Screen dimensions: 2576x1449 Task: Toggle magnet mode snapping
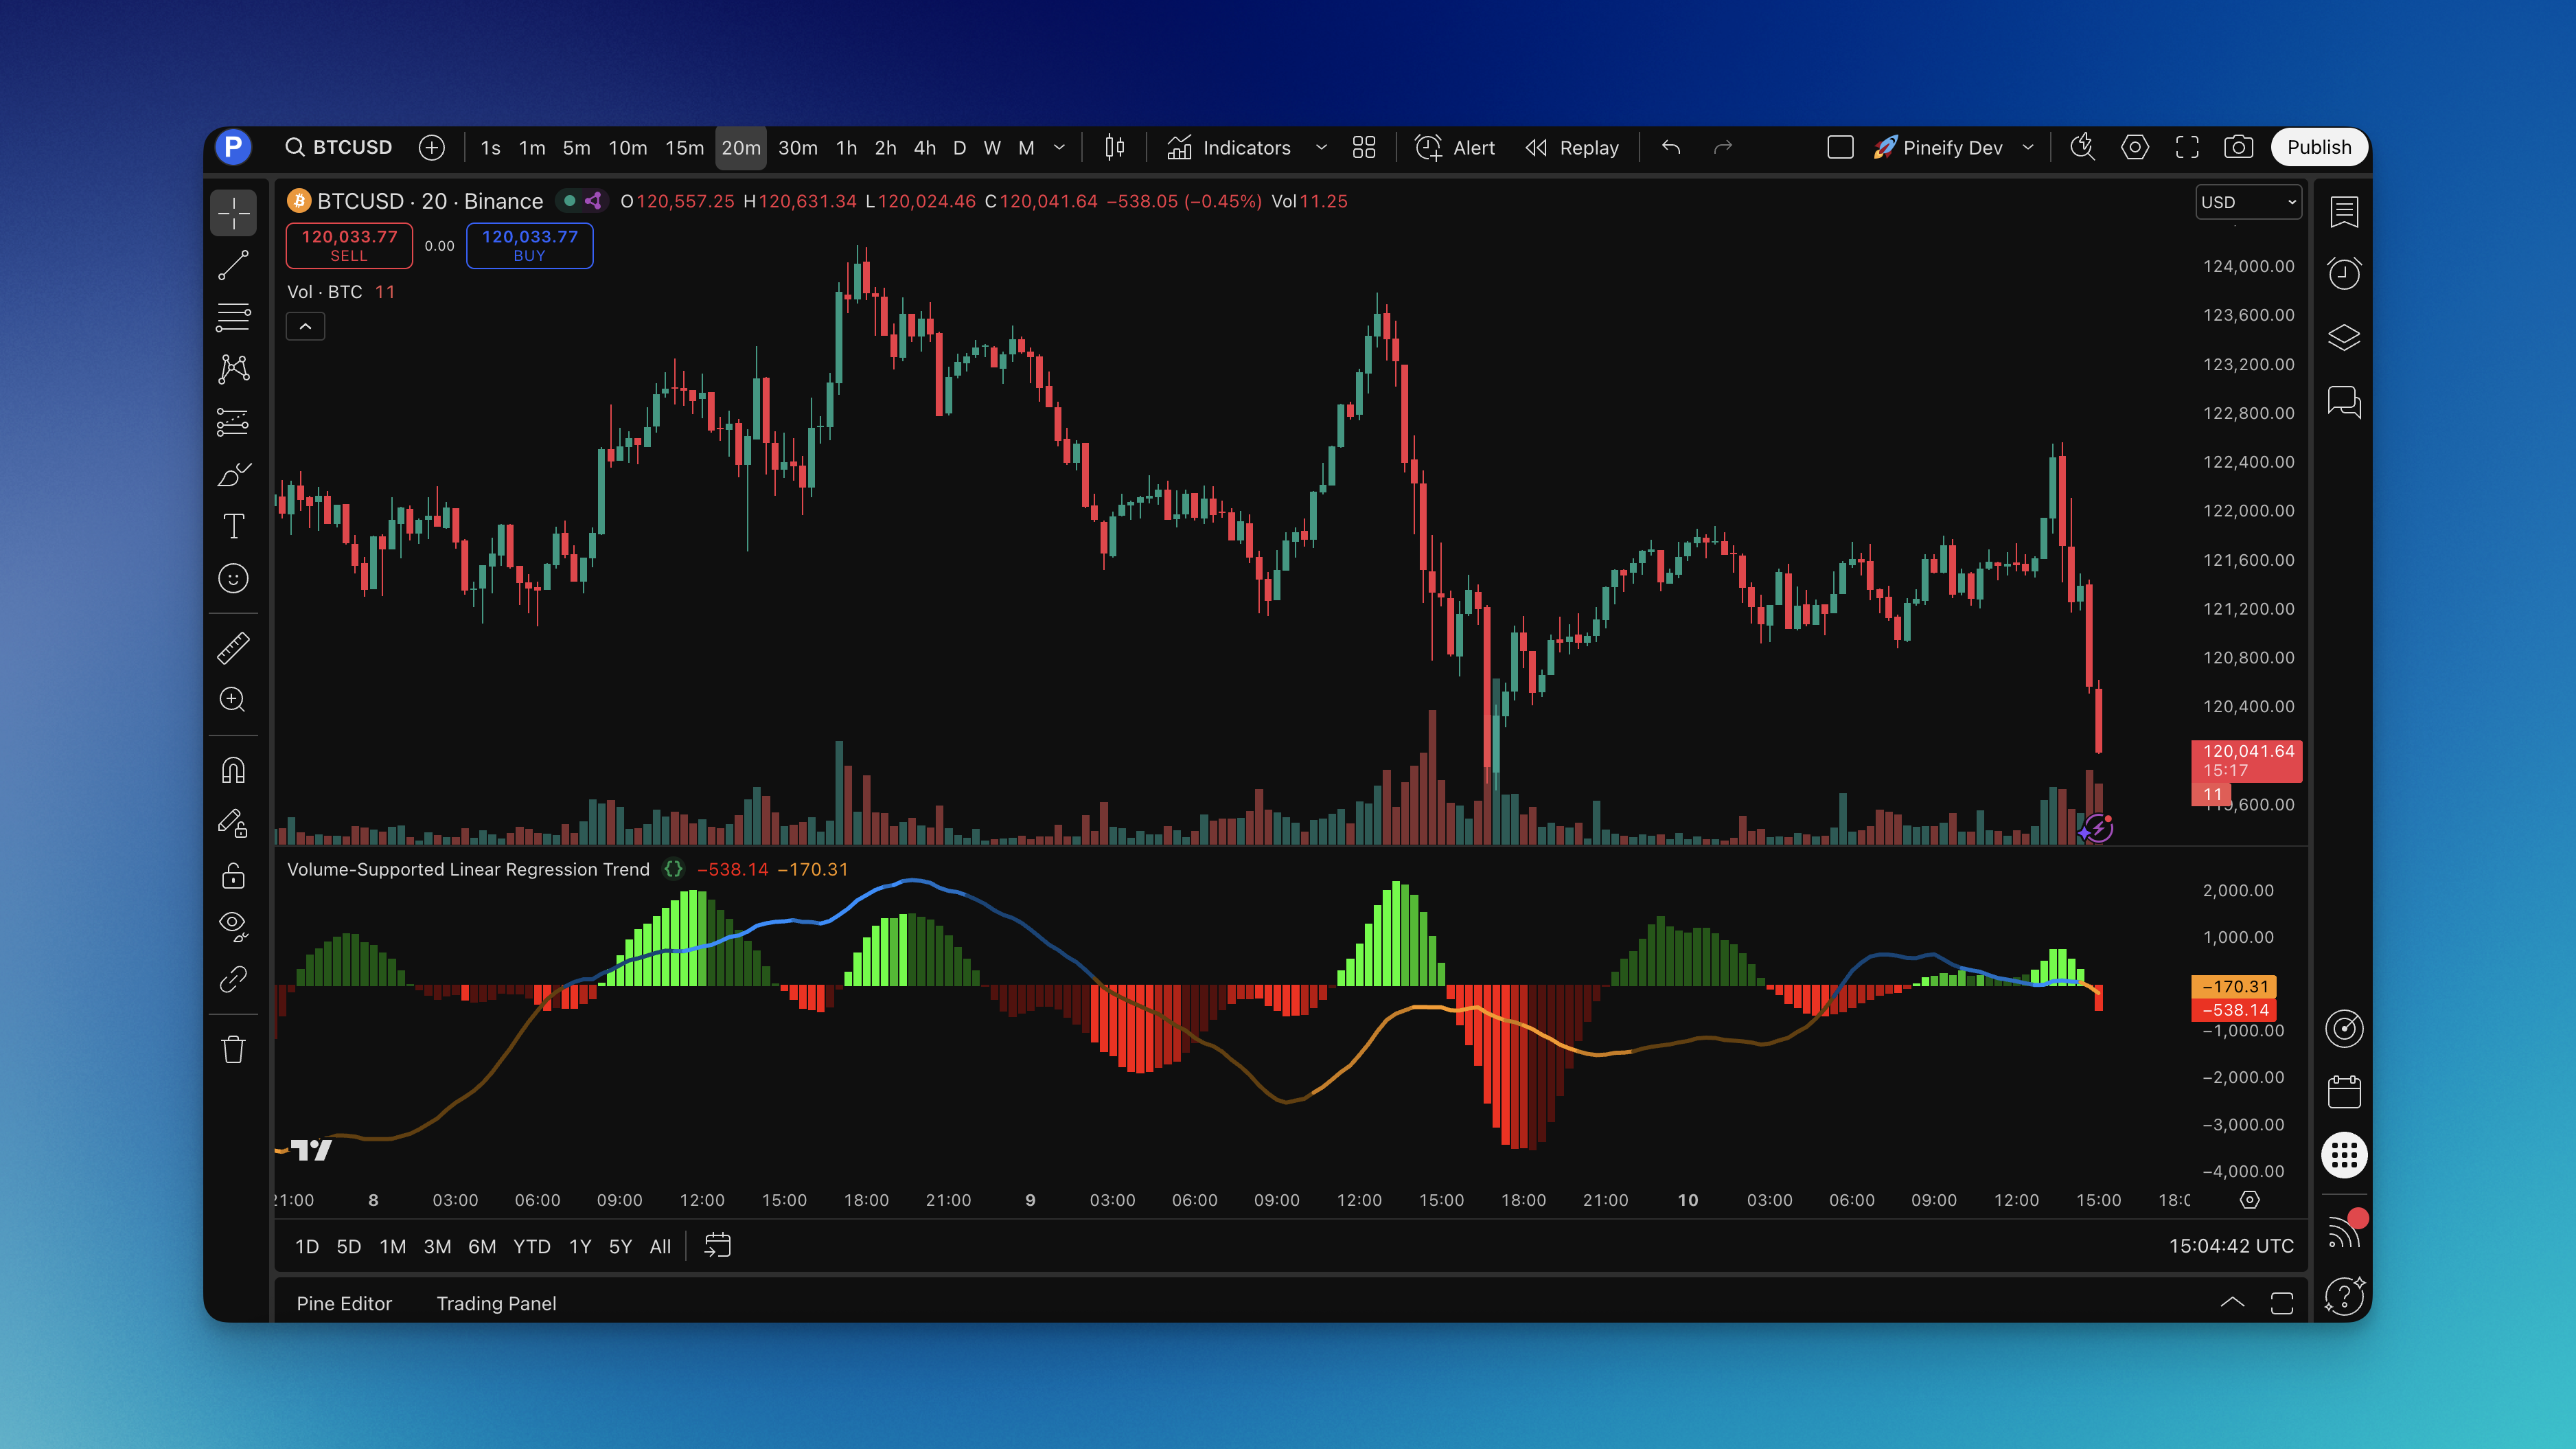[x=233, y=771]
